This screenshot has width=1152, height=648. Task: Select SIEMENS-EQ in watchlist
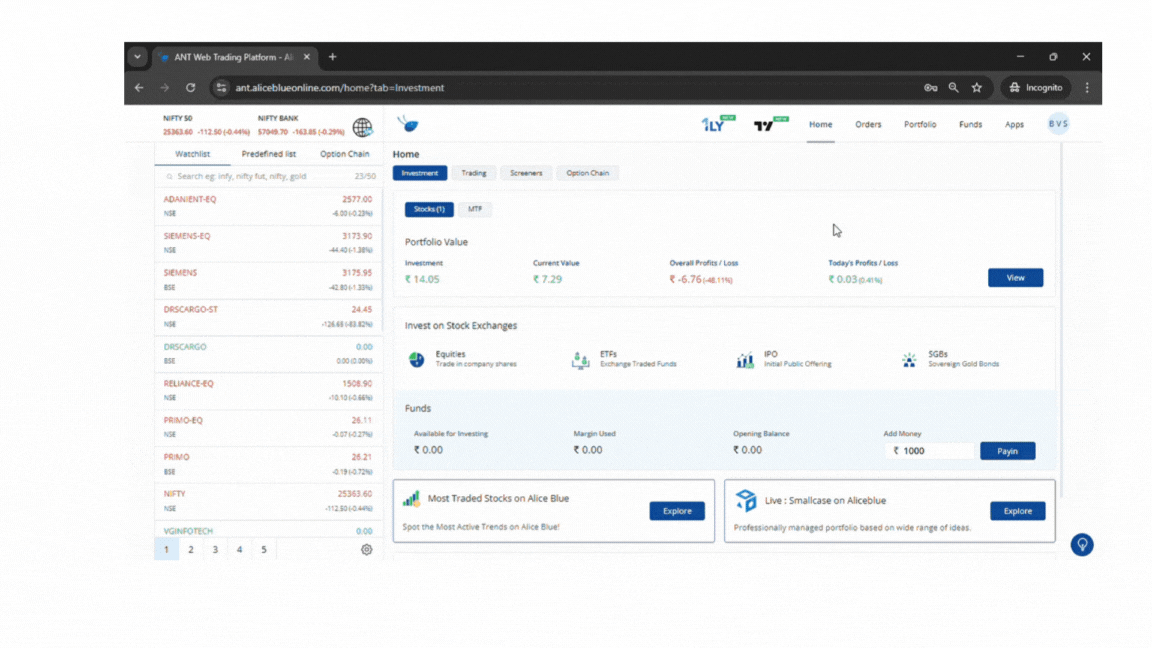pyautogui.click(x=268, y=243)
